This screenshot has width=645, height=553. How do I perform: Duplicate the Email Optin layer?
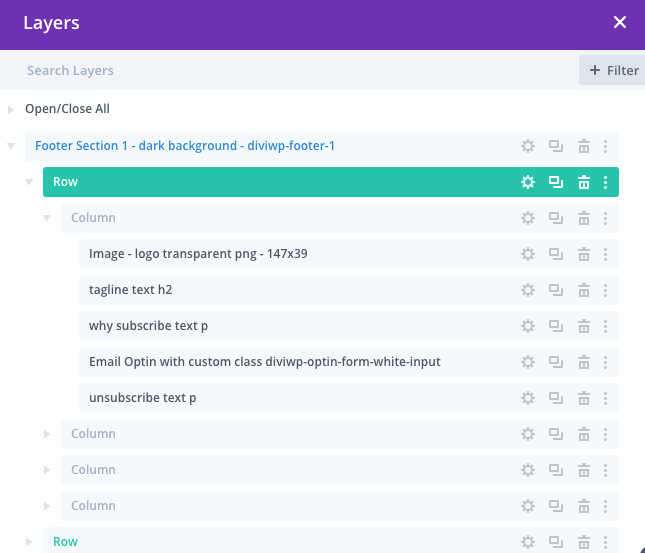click(556, 362)
